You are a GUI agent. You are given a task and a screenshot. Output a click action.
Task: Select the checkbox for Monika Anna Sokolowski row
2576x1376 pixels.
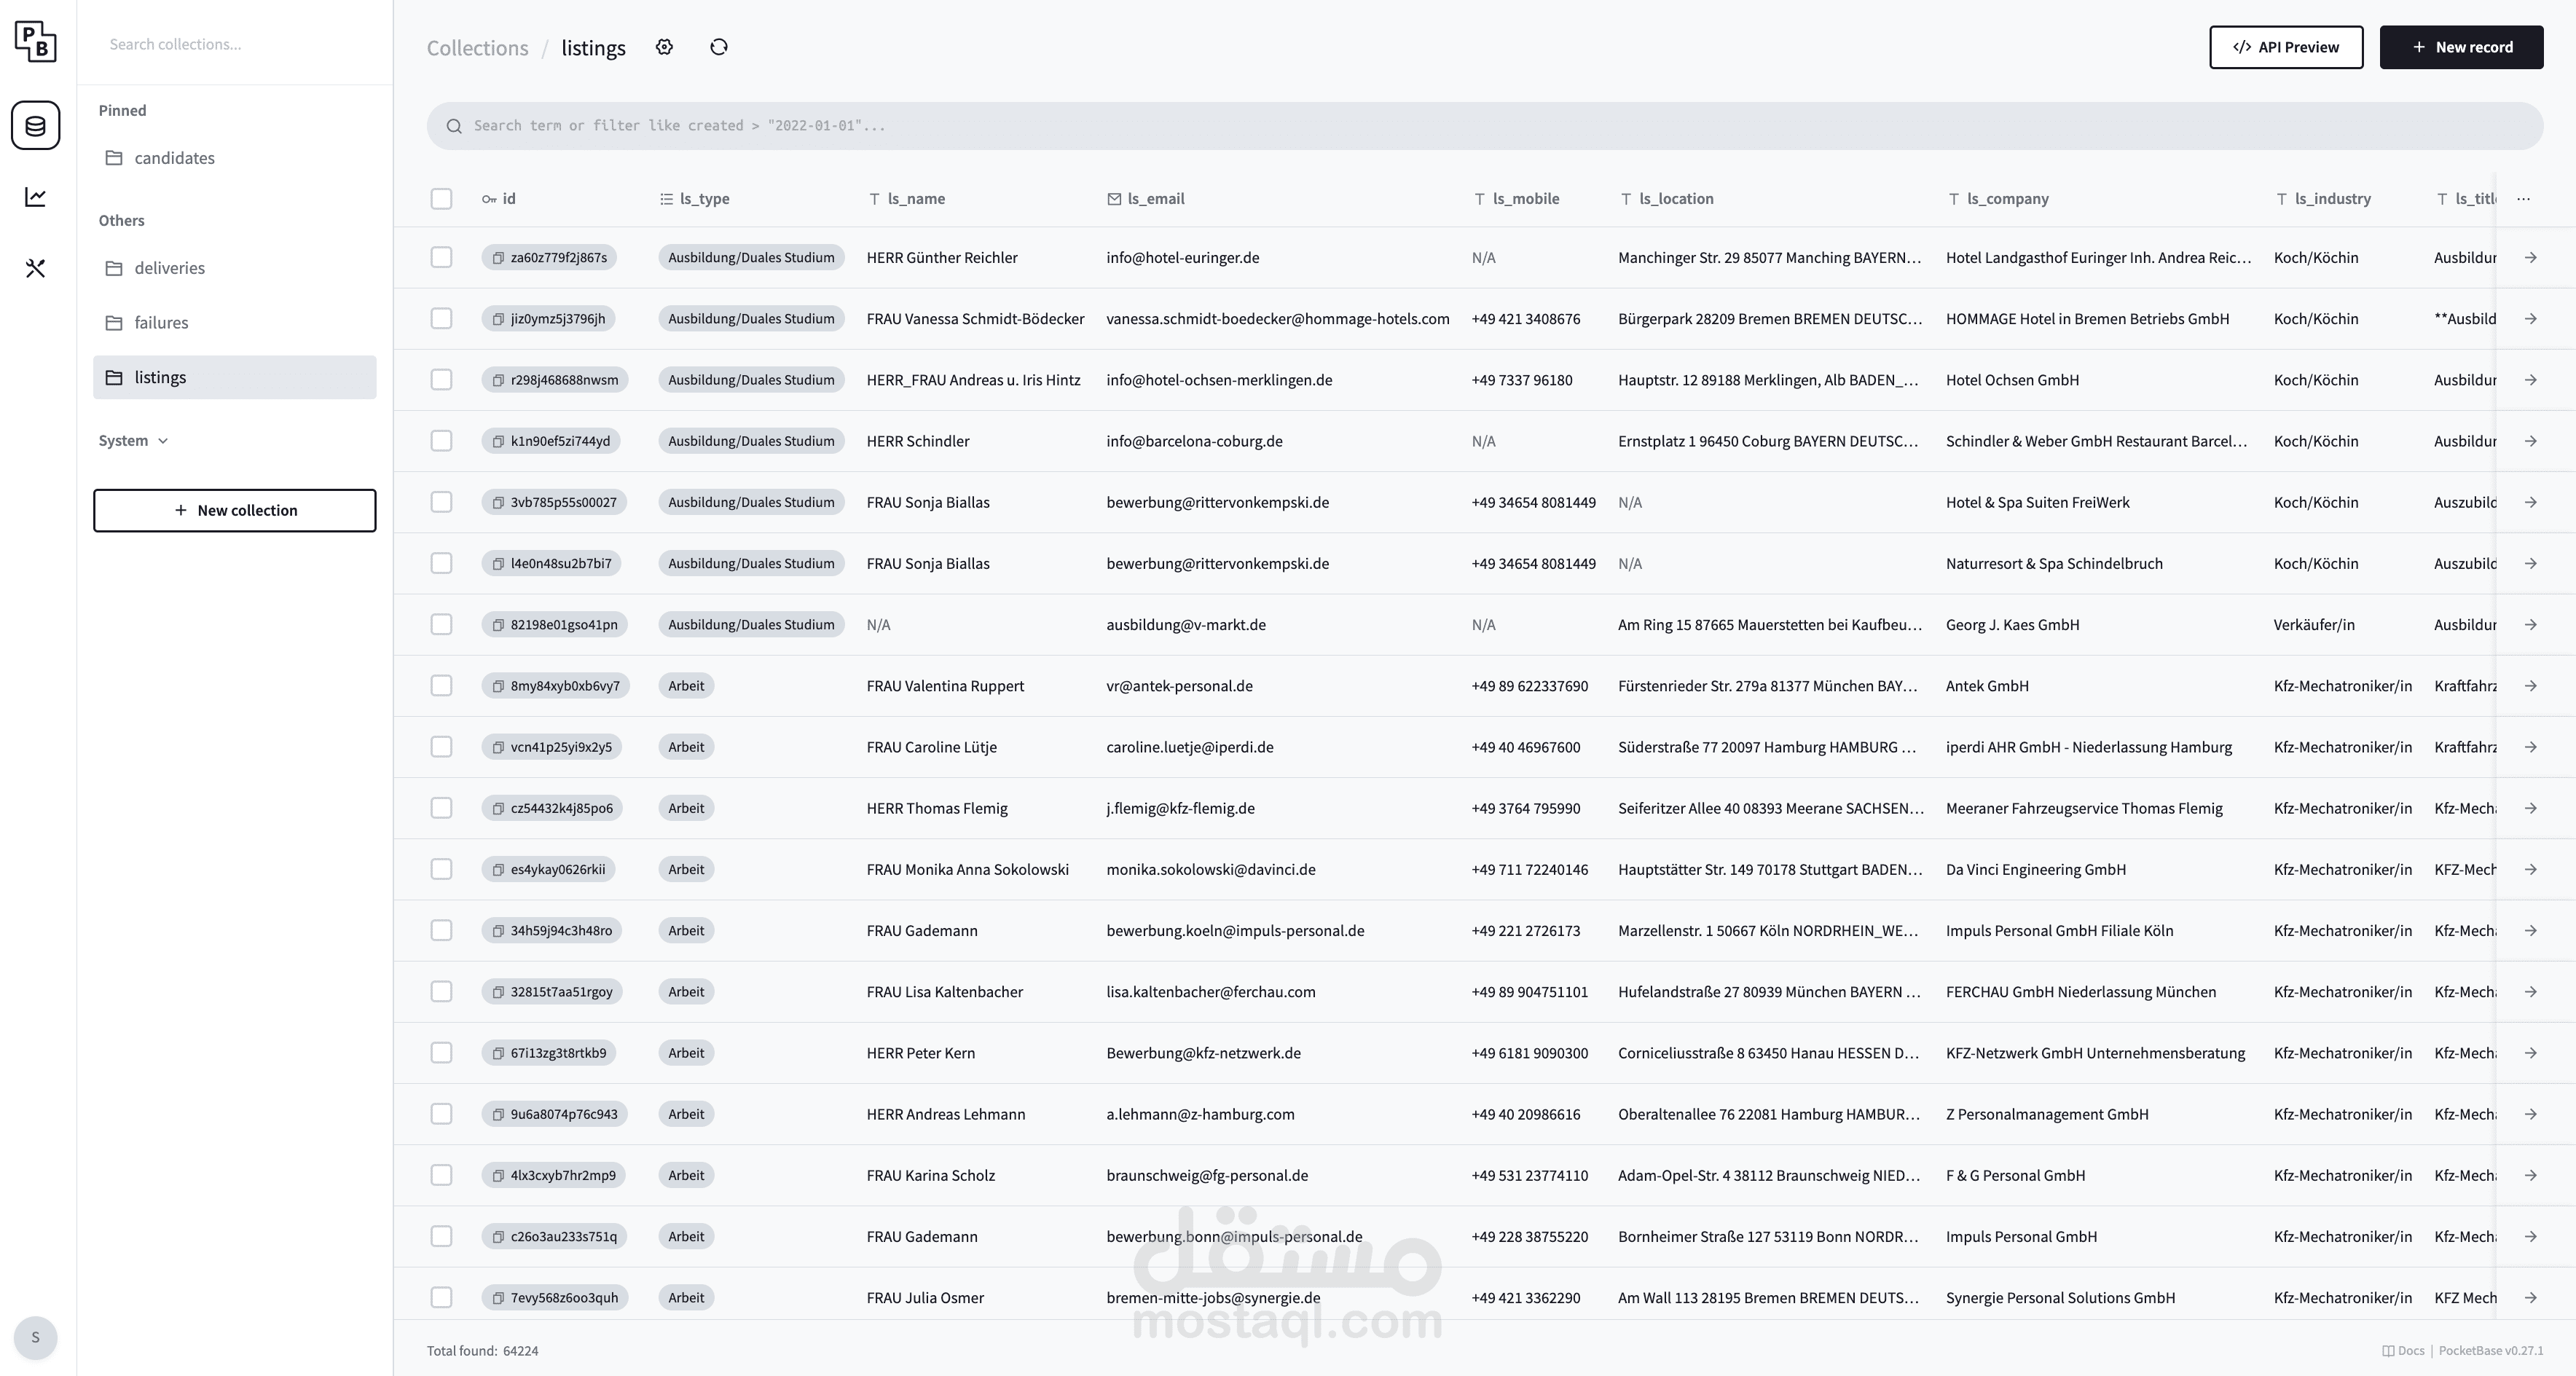441,869
